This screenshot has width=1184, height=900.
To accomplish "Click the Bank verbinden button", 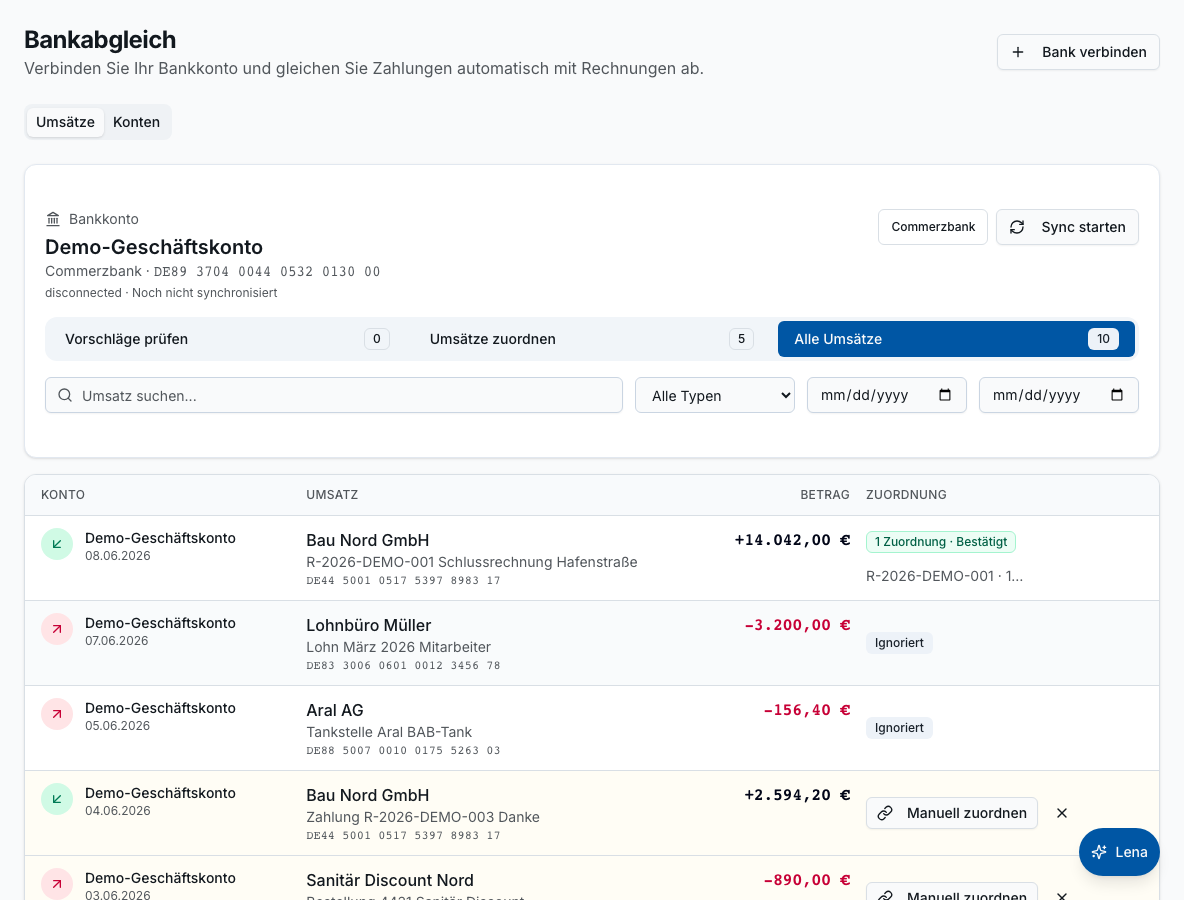I will [x=1078, y=52].
